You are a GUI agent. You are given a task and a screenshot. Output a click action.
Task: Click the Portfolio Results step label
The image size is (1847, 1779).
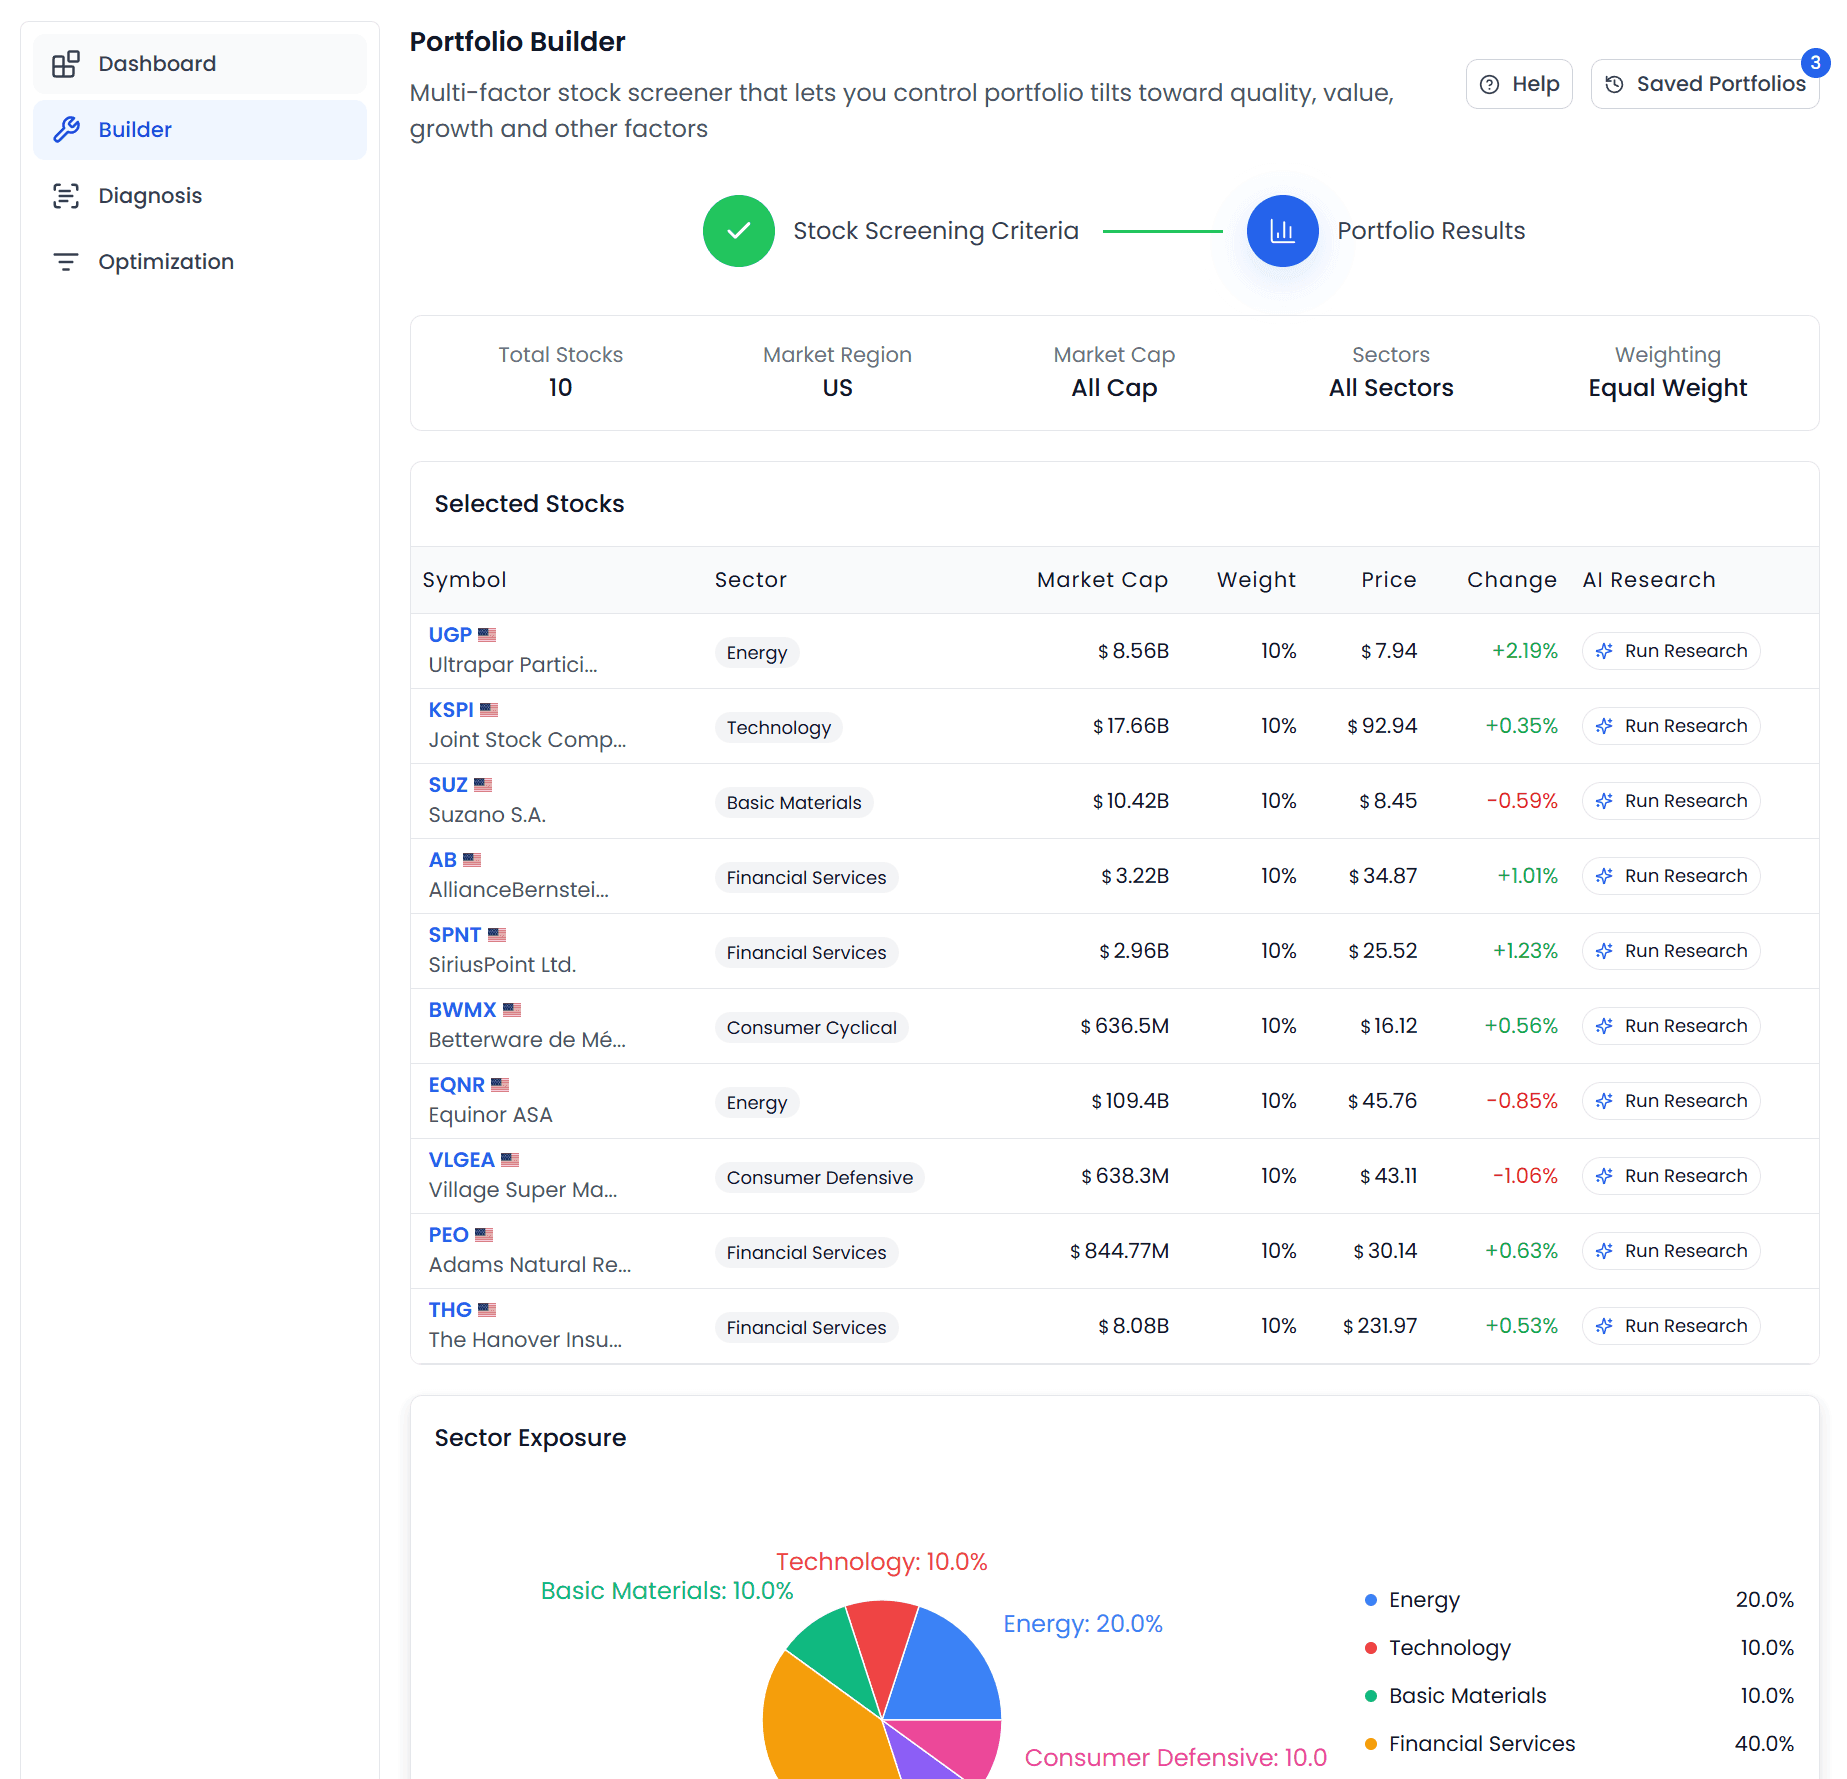(x=1431, y=231)
